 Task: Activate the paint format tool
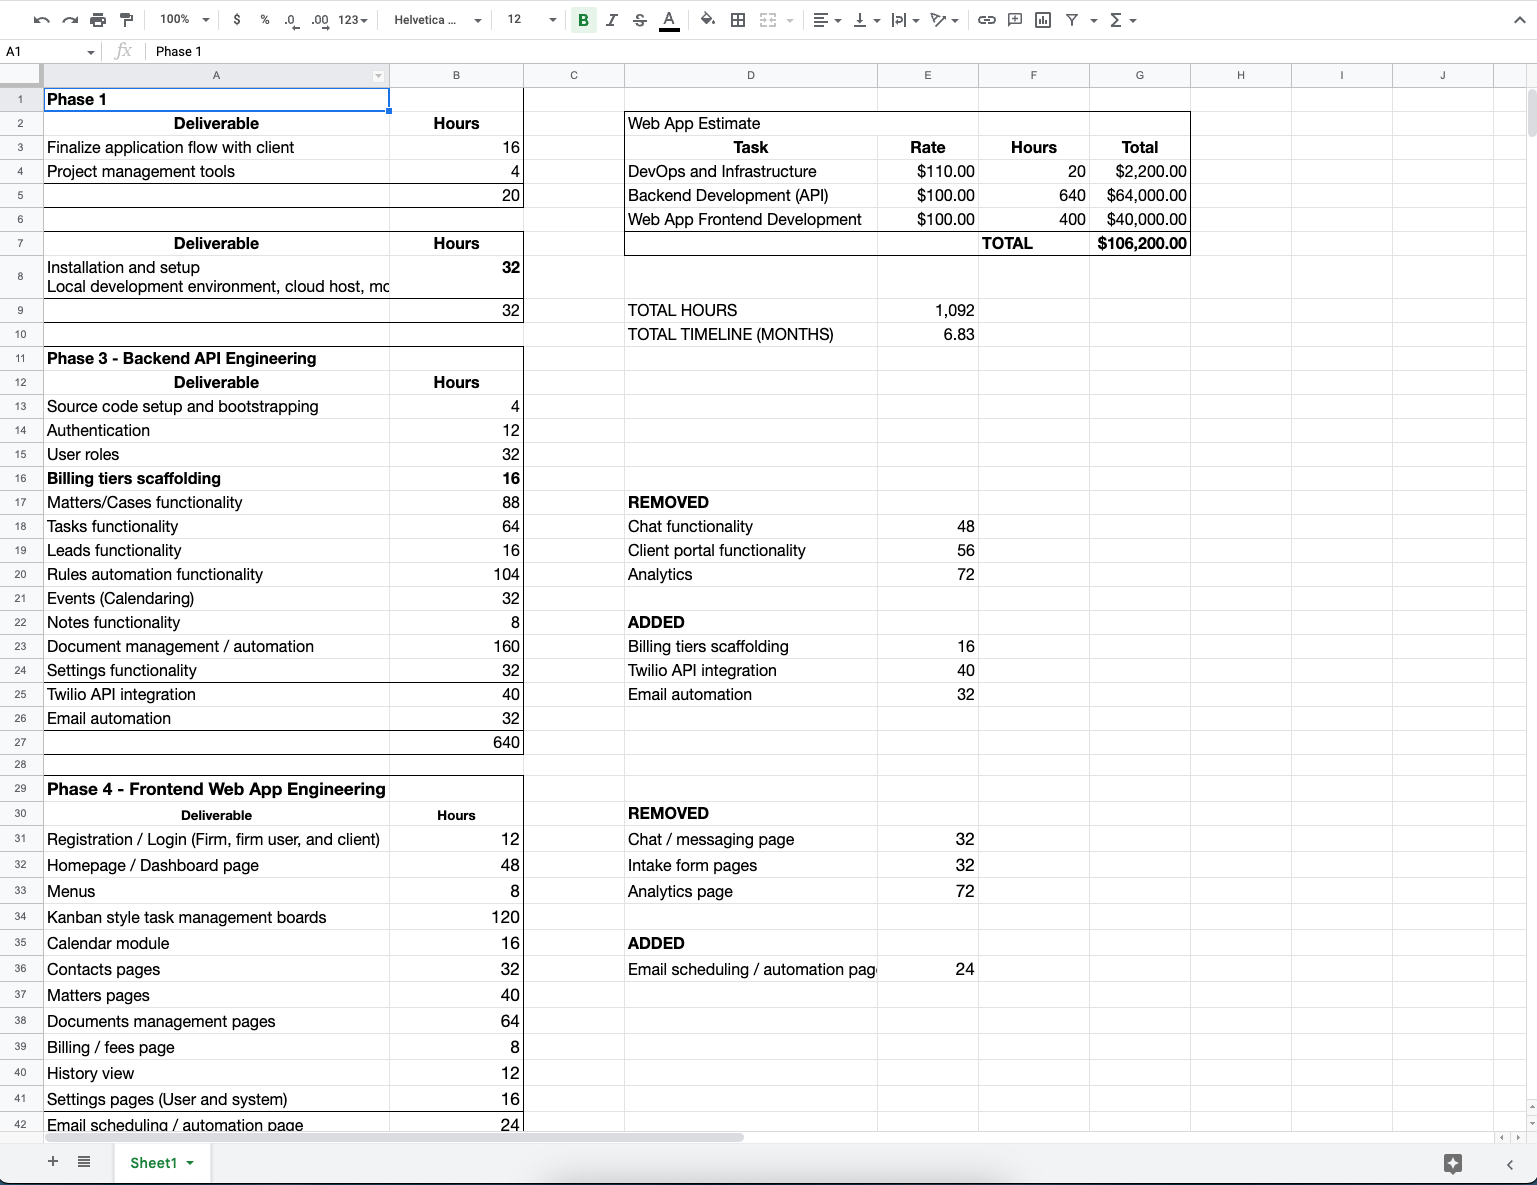[126, 20]
